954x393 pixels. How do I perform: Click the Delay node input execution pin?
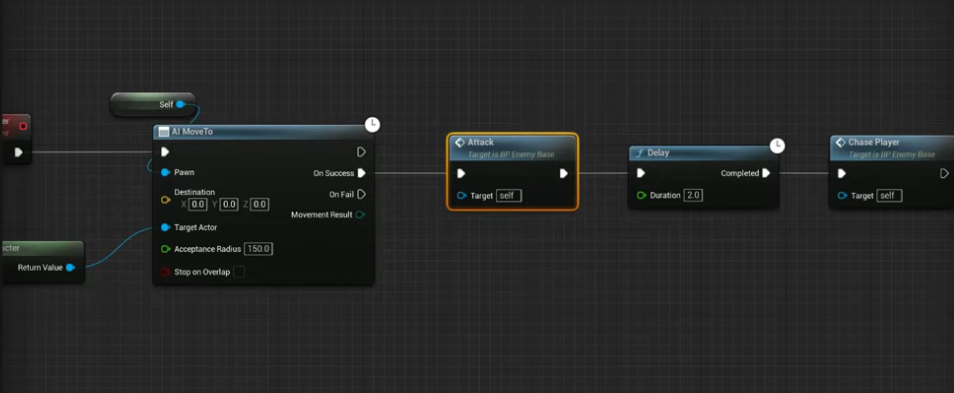641,173
